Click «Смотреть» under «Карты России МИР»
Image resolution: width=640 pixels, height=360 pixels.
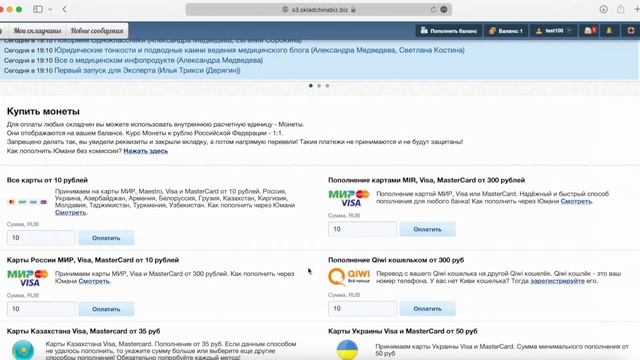point(94,281)
